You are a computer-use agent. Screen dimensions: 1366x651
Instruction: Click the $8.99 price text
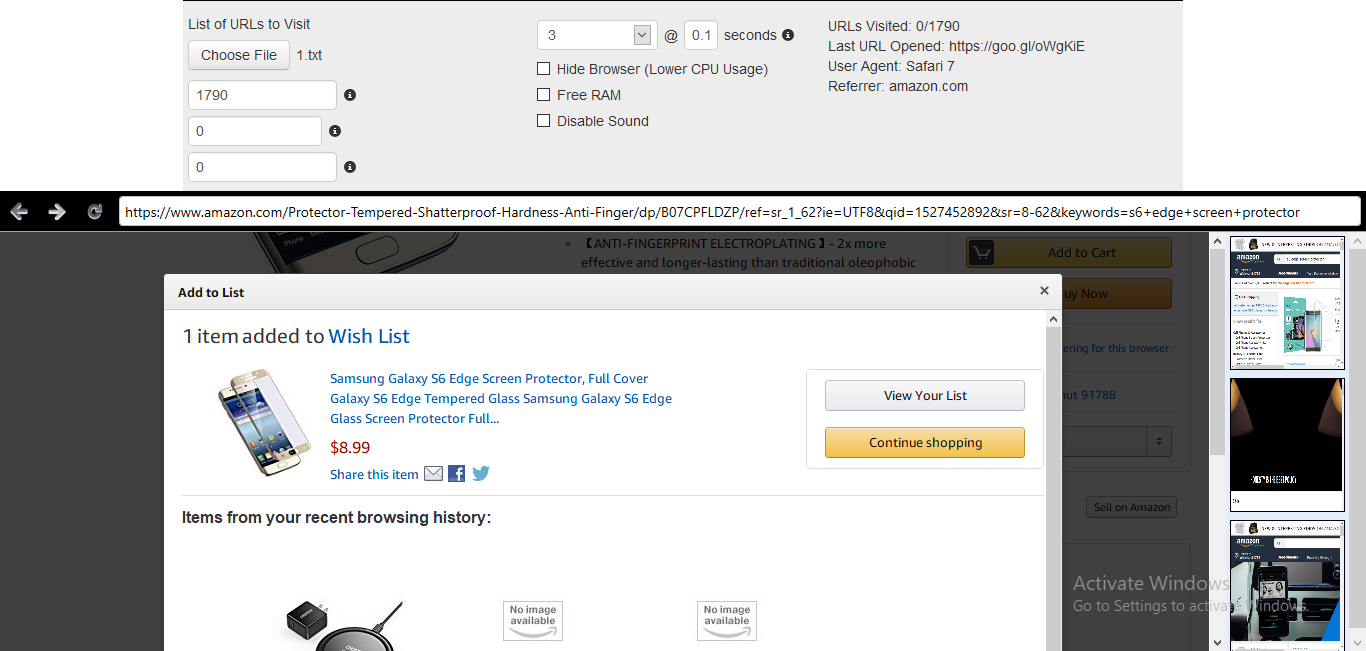350,447
